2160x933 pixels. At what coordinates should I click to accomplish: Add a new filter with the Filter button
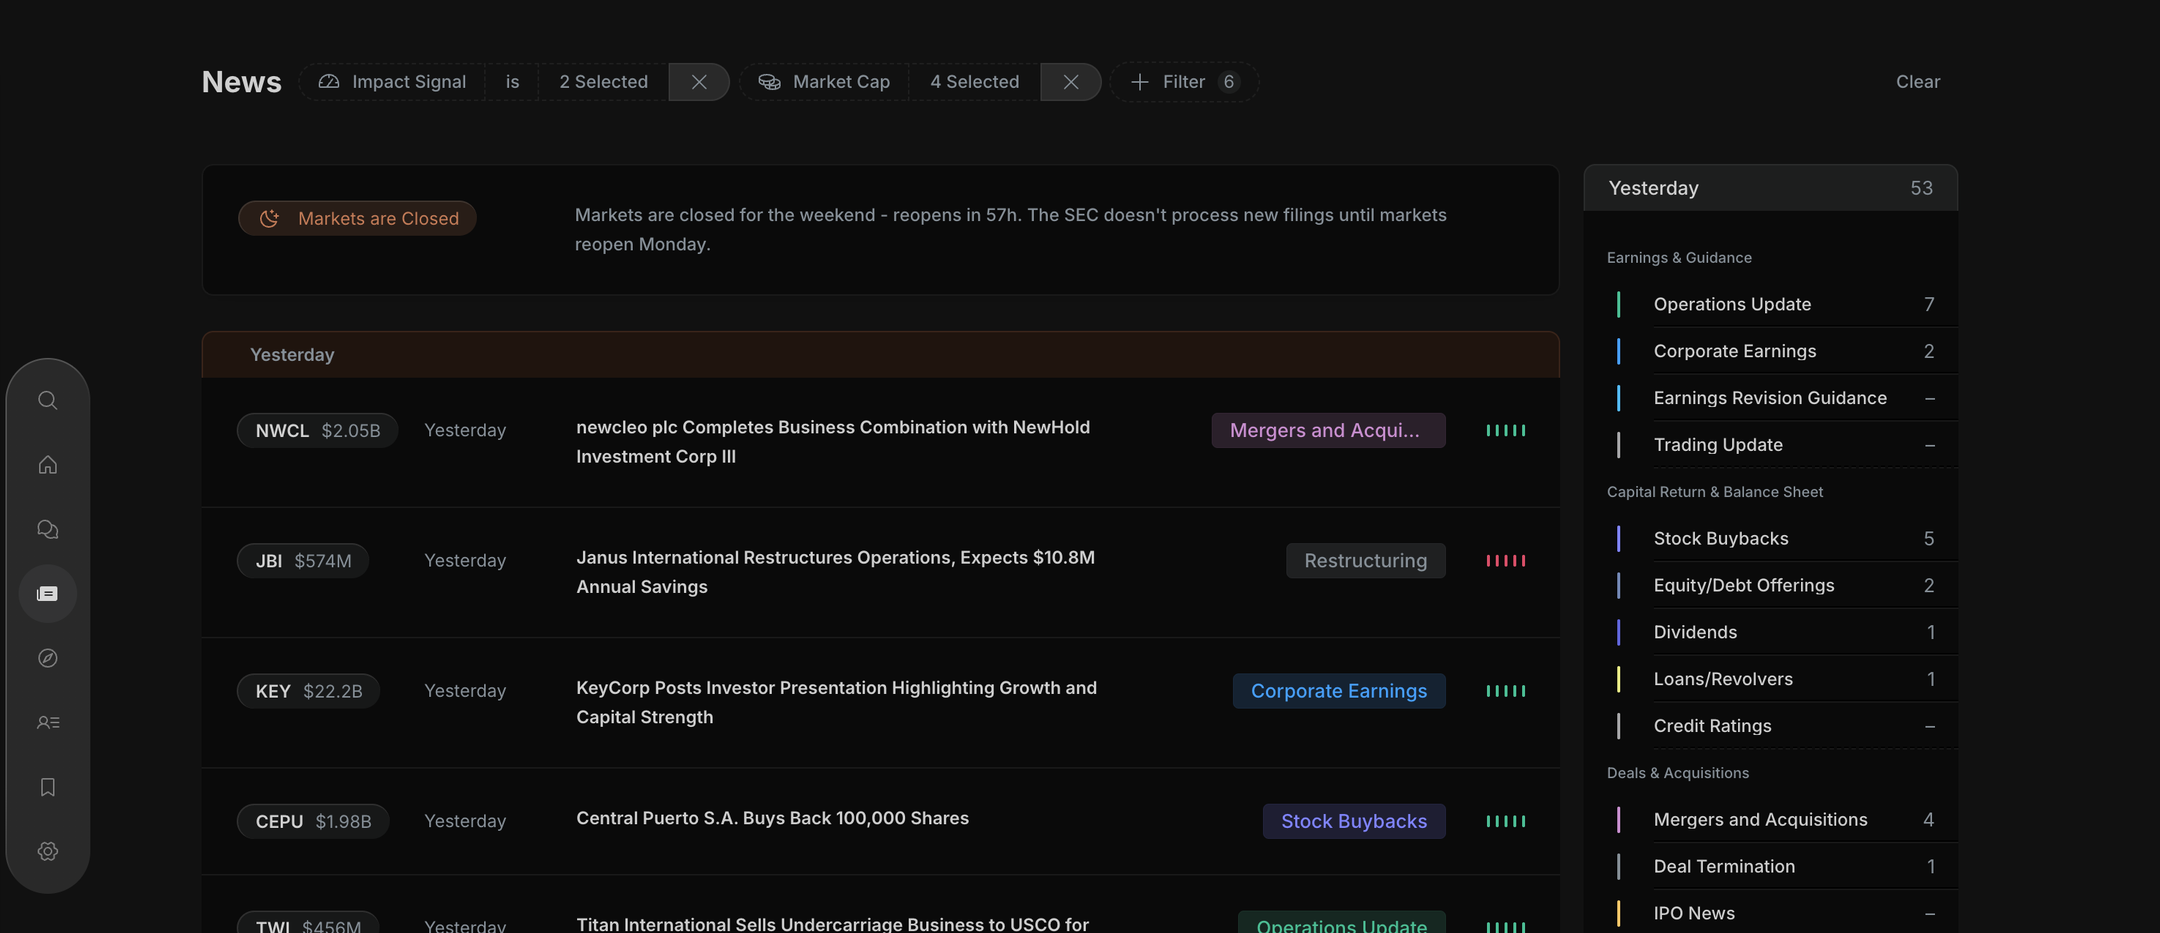point(1184,82)
